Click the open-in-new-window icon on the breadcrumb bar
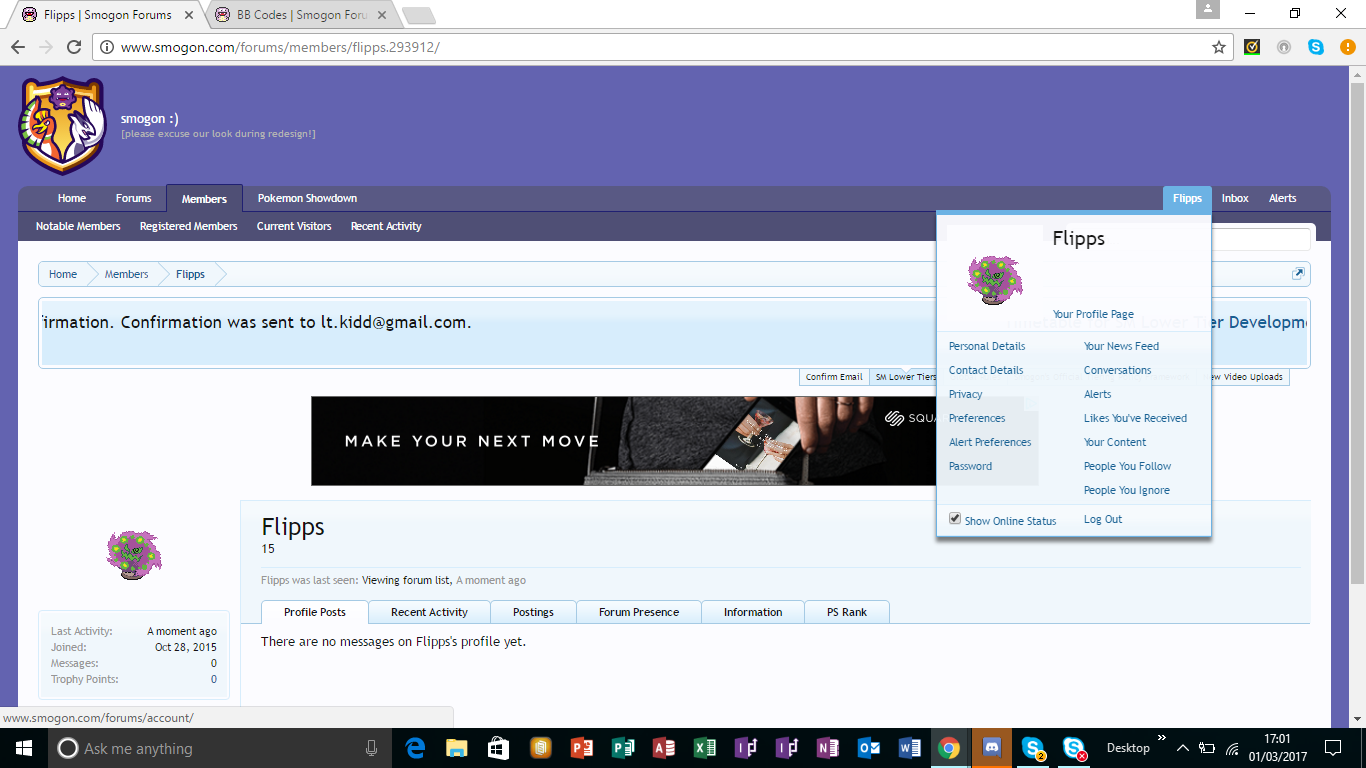The width and height of the screenshot is (1366, 768). click(1298, 274)
